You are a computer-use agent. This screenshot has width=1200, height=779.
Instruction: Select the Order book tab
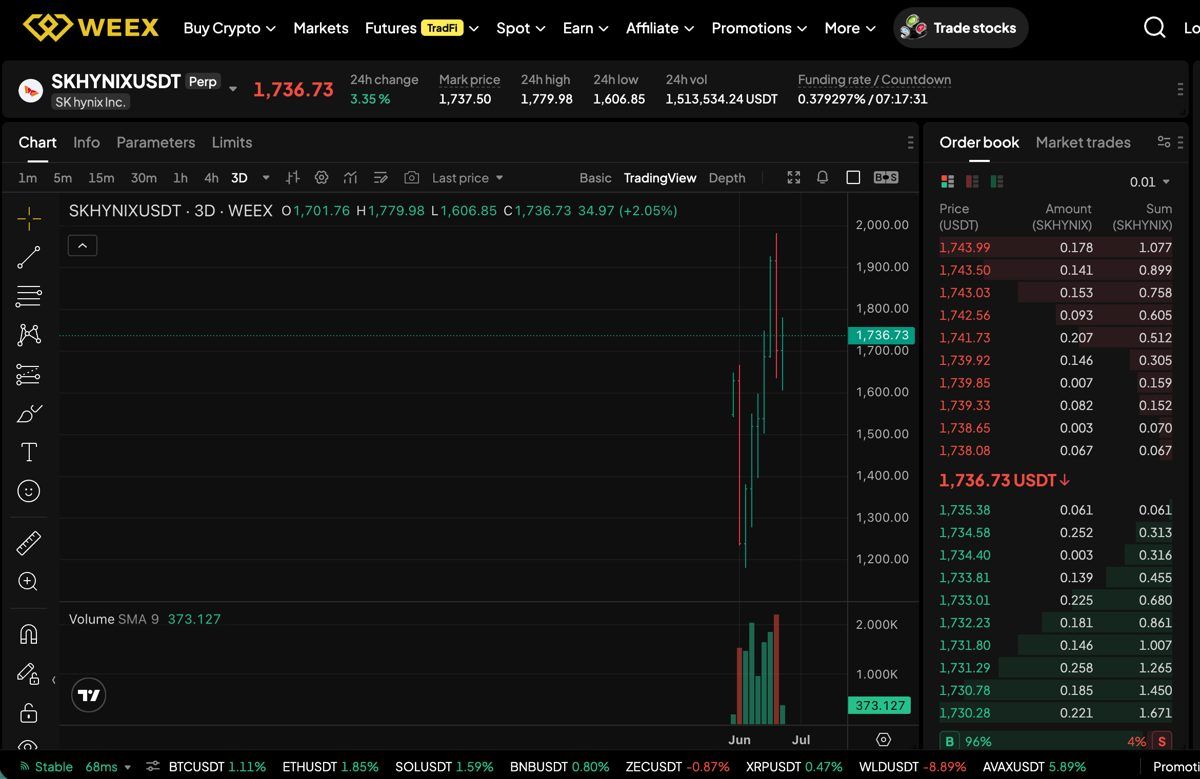(x=979, y=142)
